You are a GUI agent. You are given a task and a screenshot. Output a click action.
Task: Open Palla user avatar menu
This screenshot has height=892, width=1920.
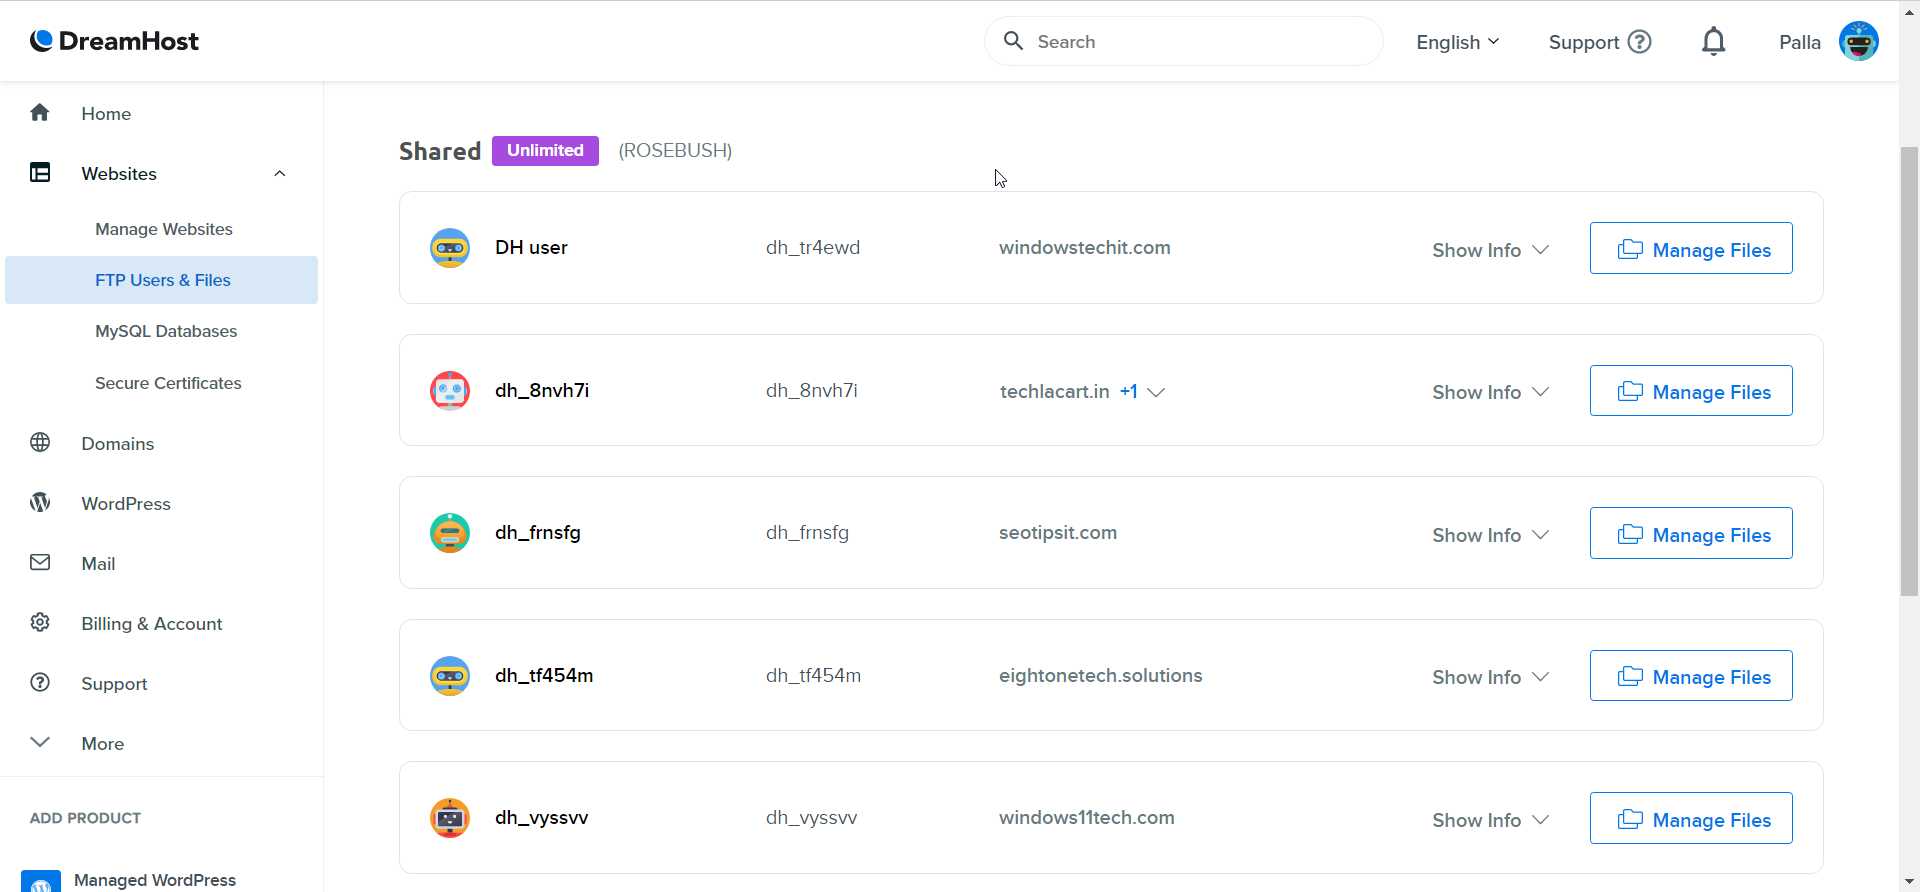click(x=1859, y=41)
